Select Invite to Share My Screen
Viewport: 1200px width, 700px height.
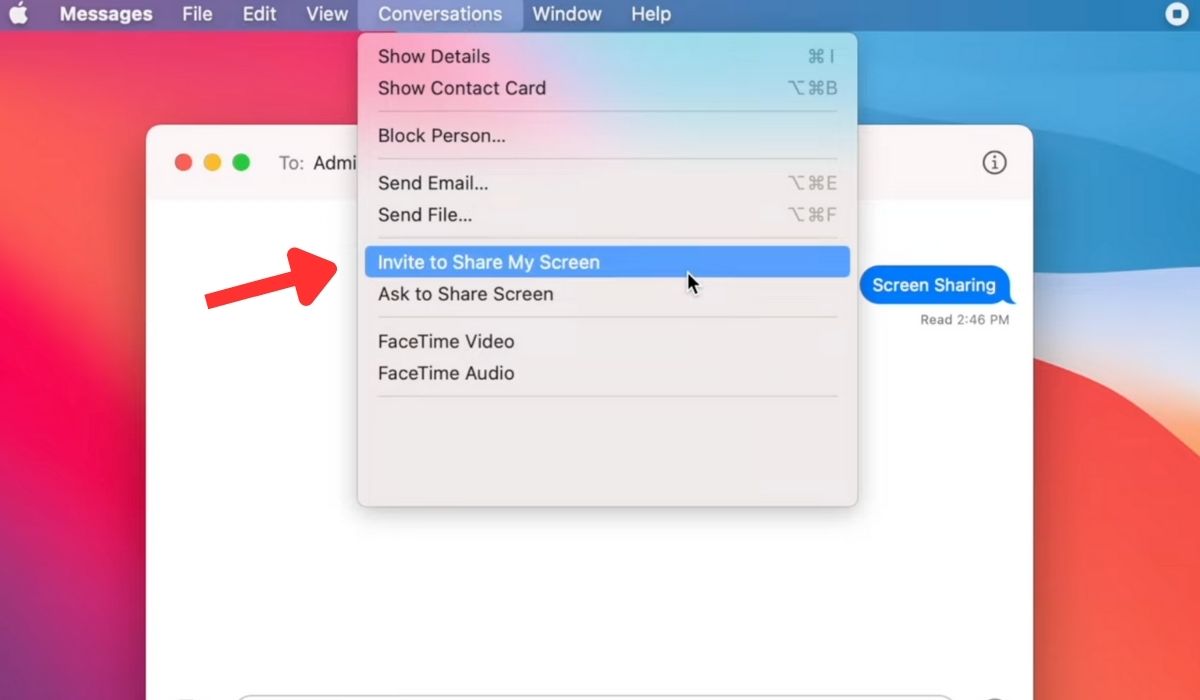tap(489, 262)
